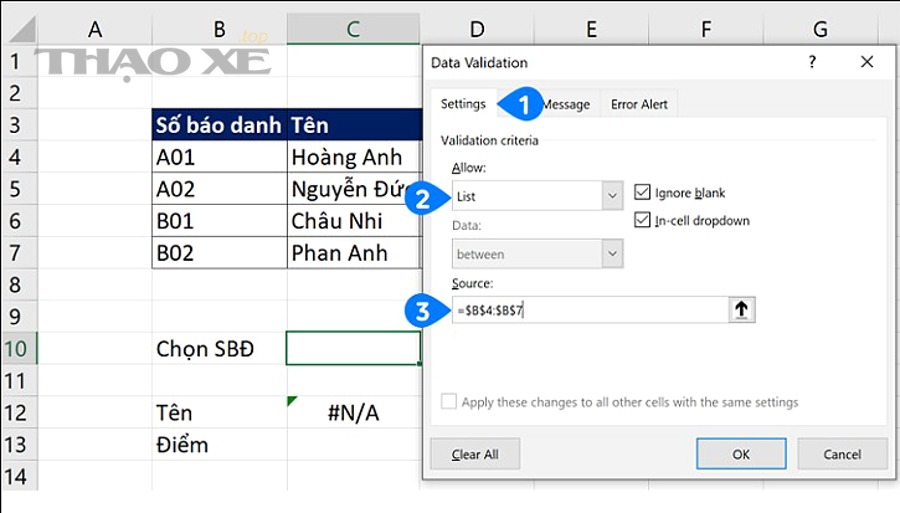Select column E header
This screenshot has height=513, width=900.
click(591, 29)
